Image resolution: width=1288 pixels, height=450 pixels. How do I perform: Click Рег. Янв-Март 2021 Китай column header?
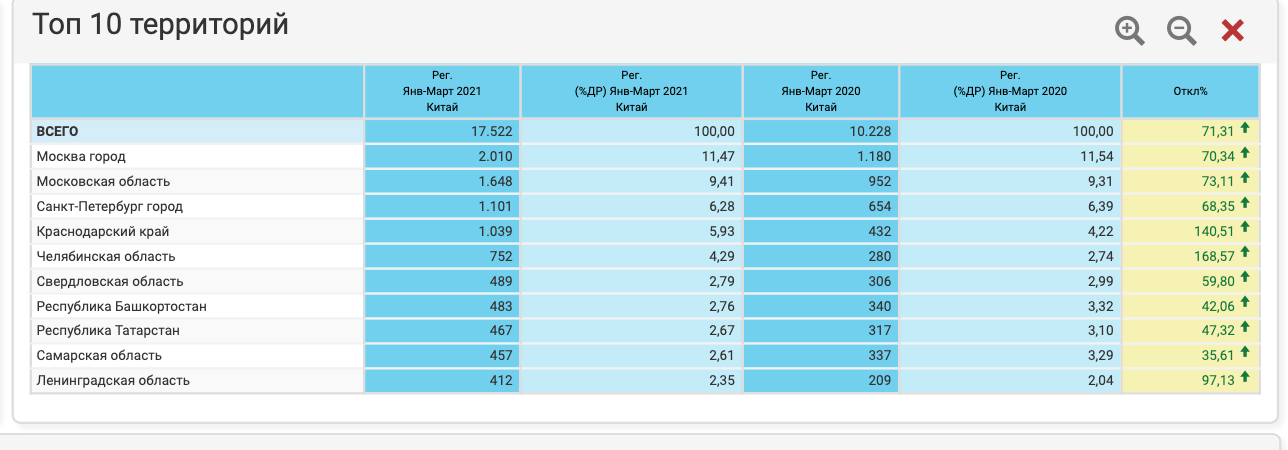coord(442,91)
